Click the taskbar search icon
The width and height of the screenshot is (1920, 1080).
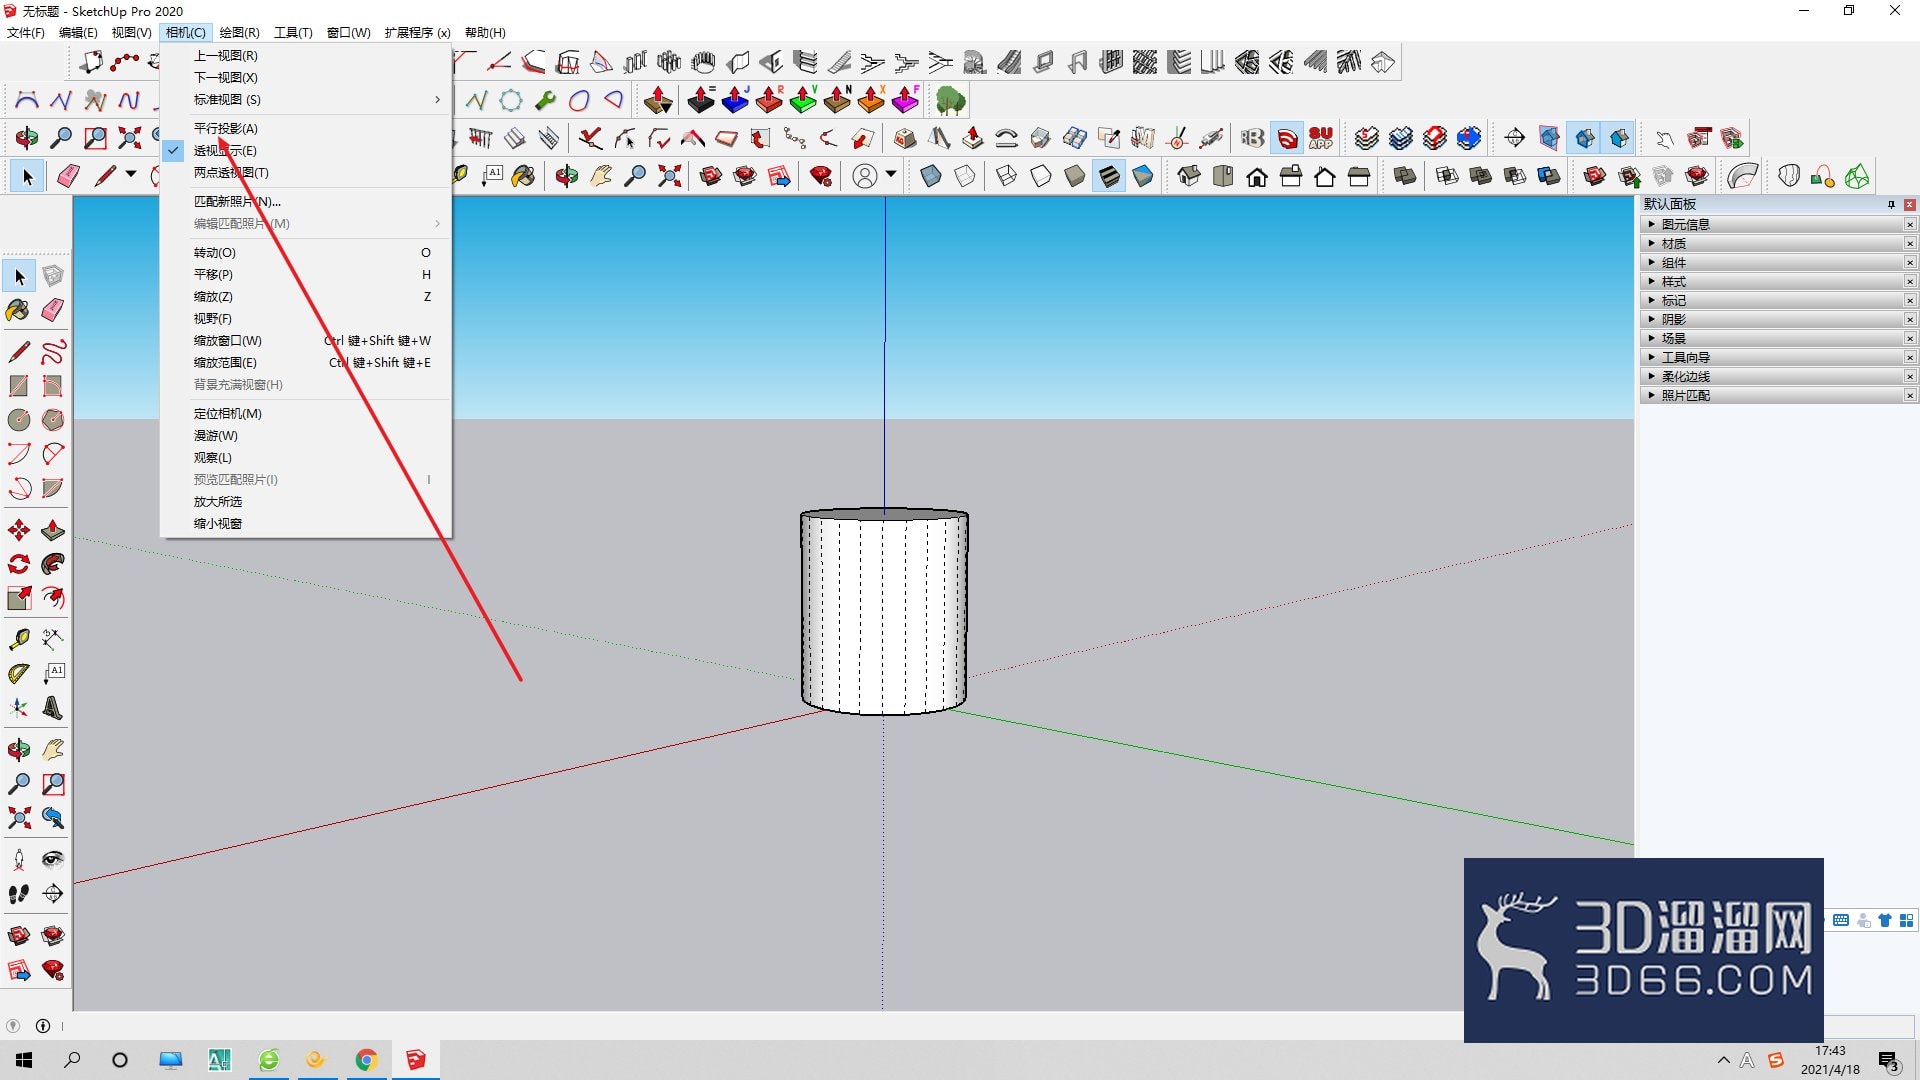point(72,1060)
